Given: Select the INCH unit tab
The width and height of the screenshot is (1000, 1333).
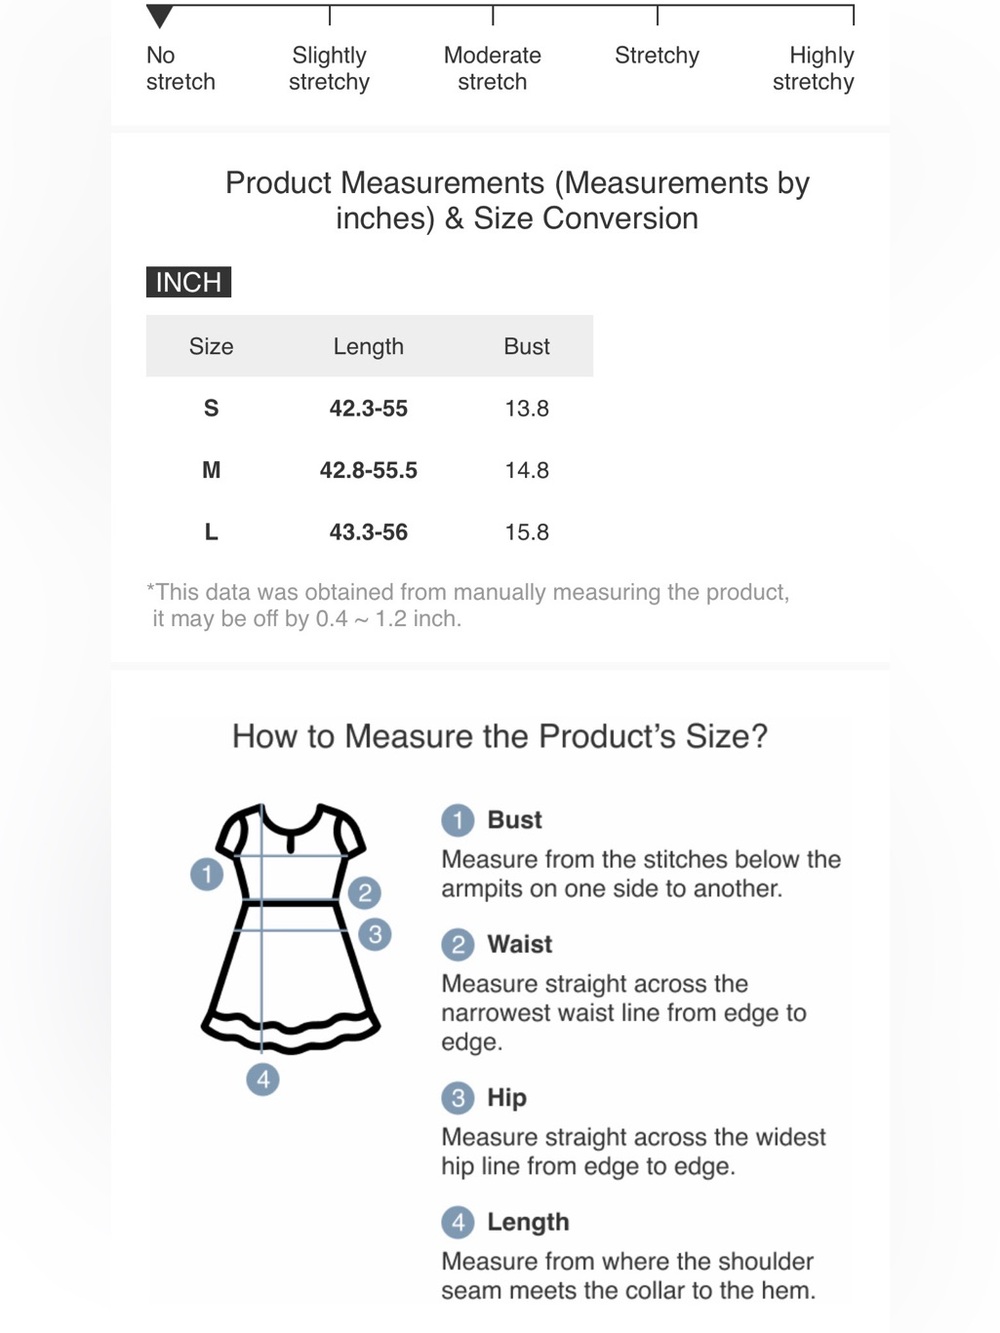Looking at the screenshot, I should [188, 282].
